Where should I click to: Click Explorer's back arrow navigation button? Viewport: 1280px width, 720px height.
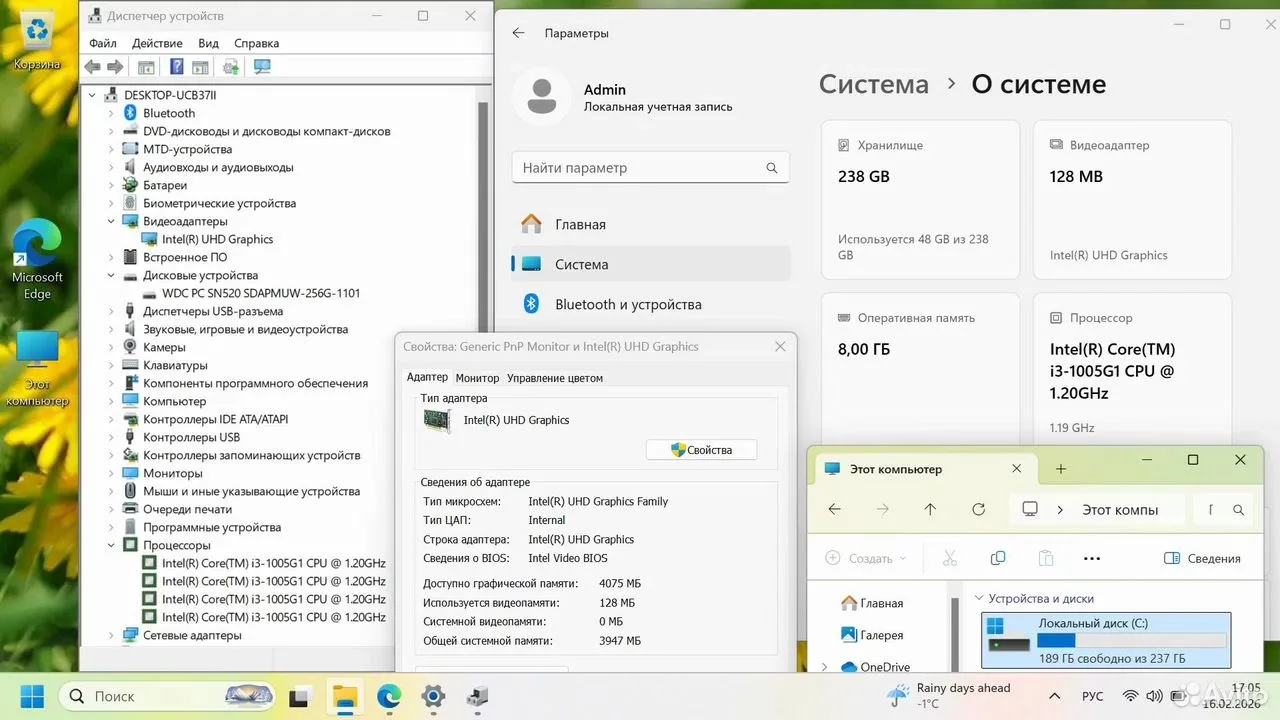pyautogui.click(x=834, y=509)
